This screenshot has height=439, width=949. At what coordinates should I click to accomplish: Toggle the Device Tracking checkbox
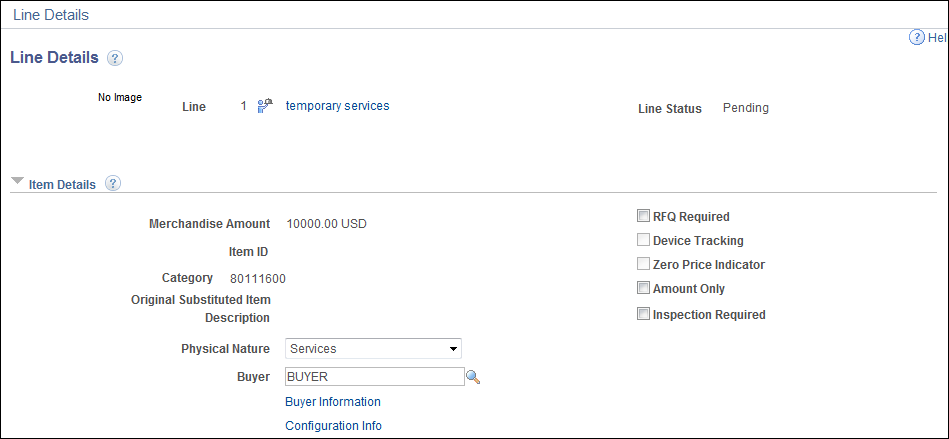click(643, 240)
